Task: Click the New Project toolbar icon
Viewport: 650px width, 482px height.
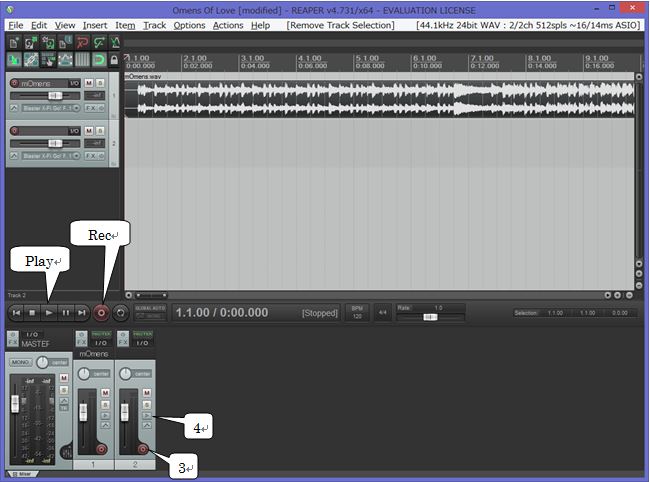Action: [x=14, y=43]
